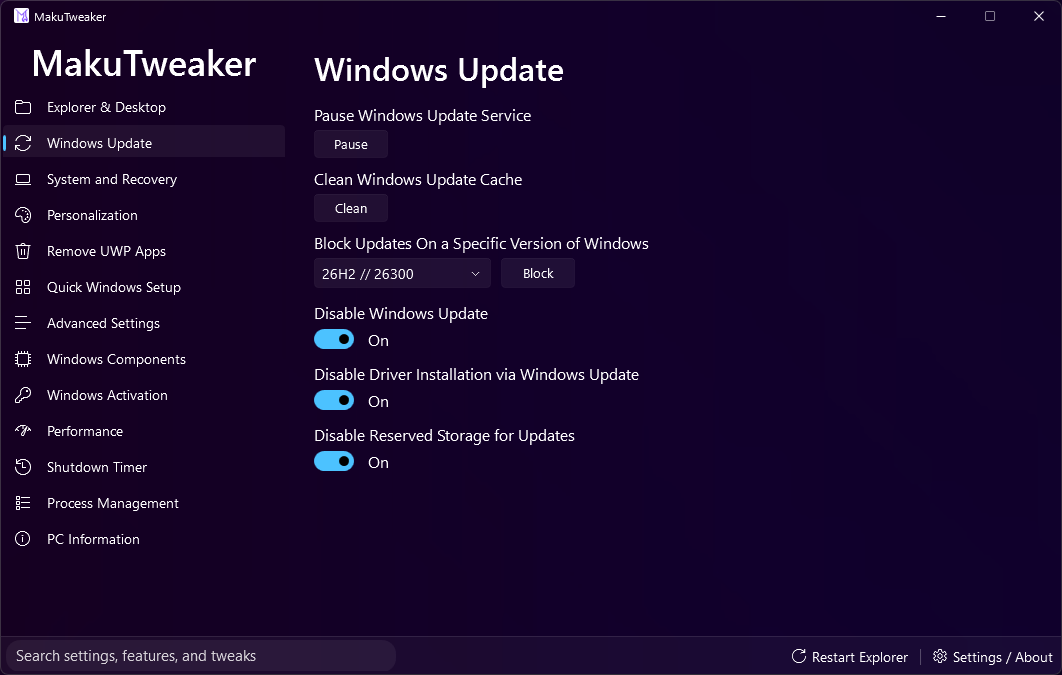The image size is (1062, 675).
Task: Navigate to Advanced Settings
Action: pyautogui.click(x=144, y=323)
